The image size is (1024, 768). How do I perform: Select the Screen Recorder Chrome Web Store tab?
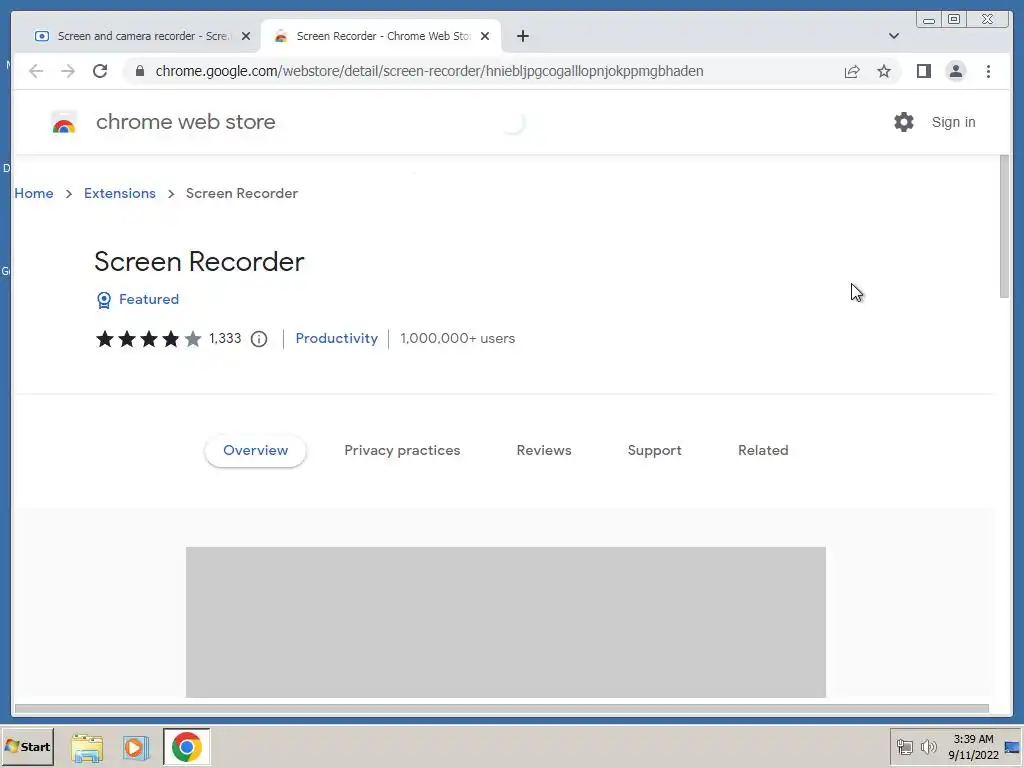click(x=381, y=36)
